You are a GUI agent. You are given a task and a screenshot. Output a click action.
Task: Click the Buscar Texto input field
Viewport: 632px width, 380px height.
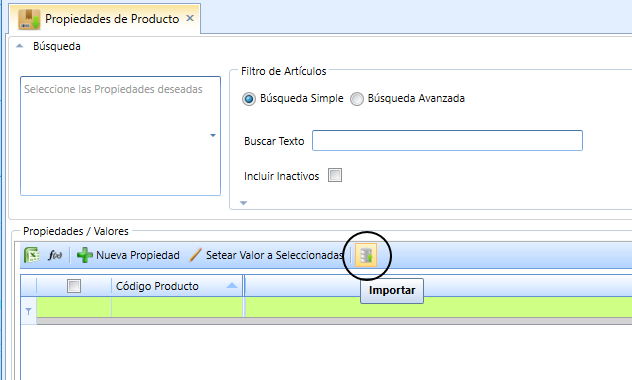pyautogui.click(x=447, y=141)
